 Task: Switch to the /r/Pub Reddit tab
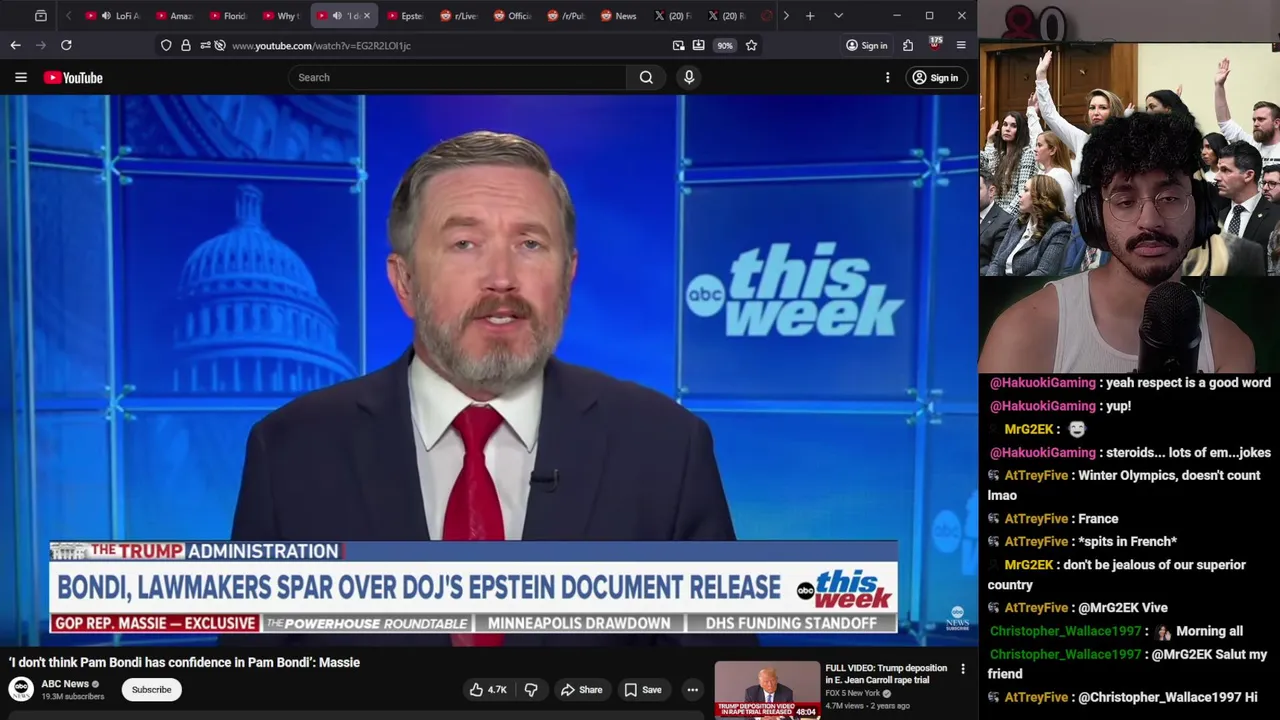click(568, 16)
